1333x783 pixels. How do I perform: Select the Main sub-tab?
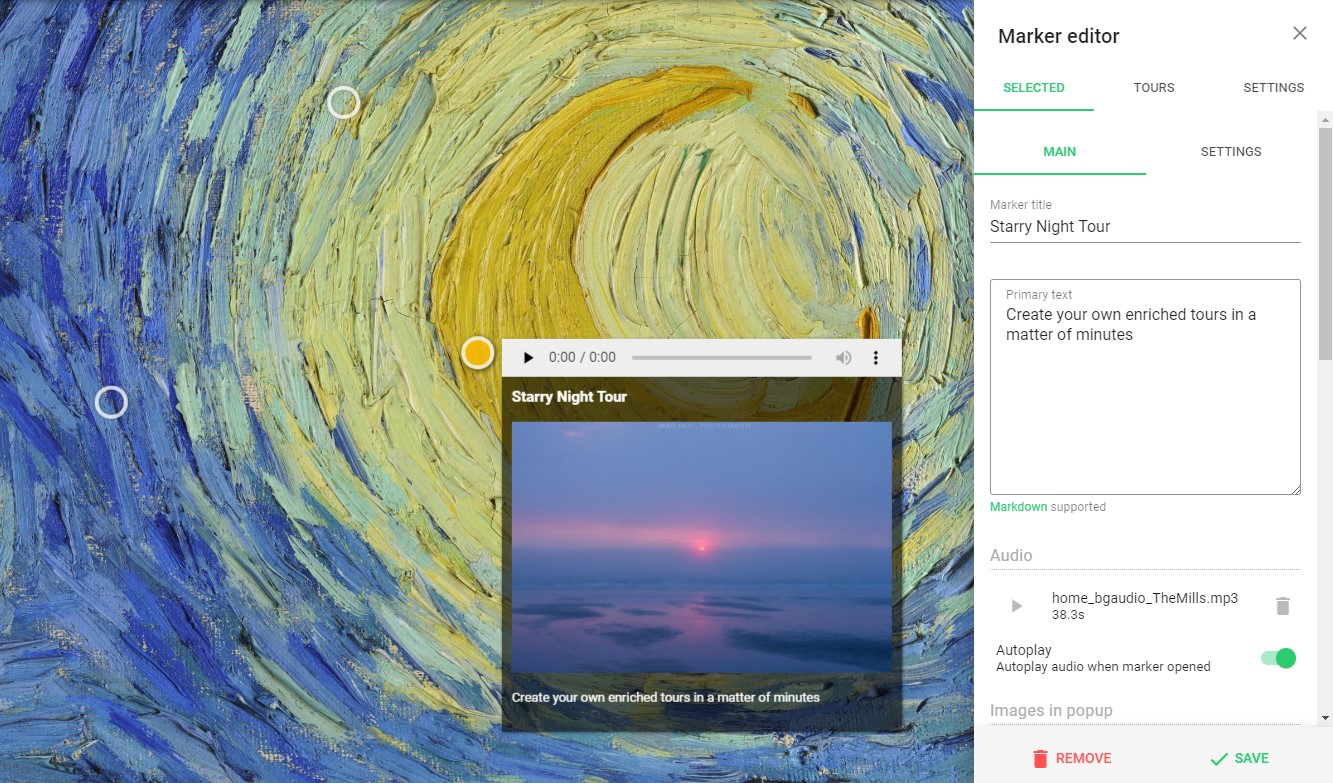click(1060, 152)
